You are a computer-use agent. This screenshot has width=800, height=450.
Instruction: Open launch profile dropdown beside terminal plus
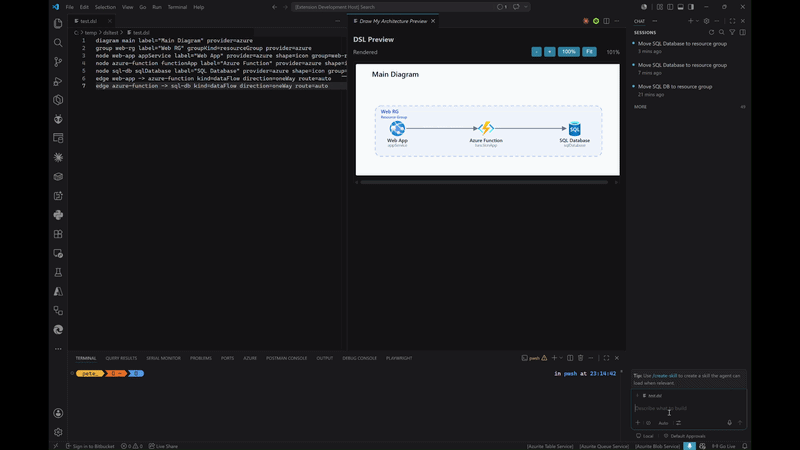(x=561, y=358)
